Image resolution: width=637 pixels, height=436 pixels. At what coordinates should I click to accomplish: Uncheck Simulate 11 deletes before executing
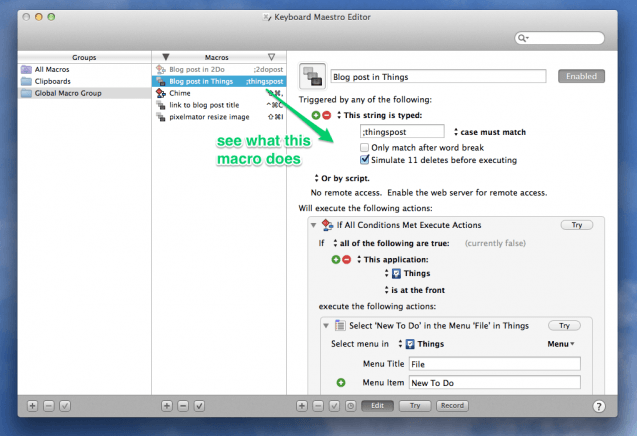[x=364, y=160]
